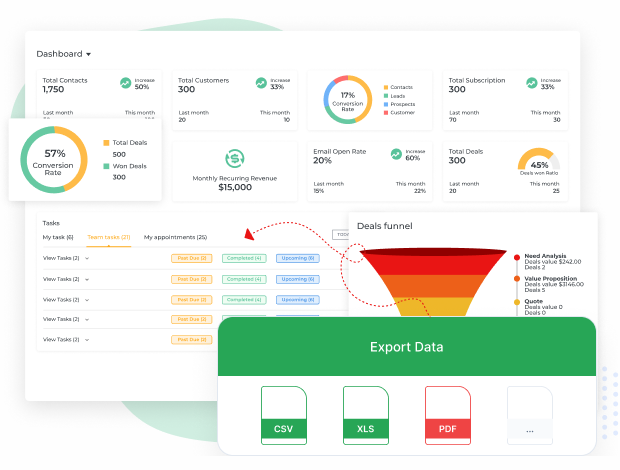This screenshot has height=470, width=620.
Task: Click the Export Data green header
Action: point(407,346)
